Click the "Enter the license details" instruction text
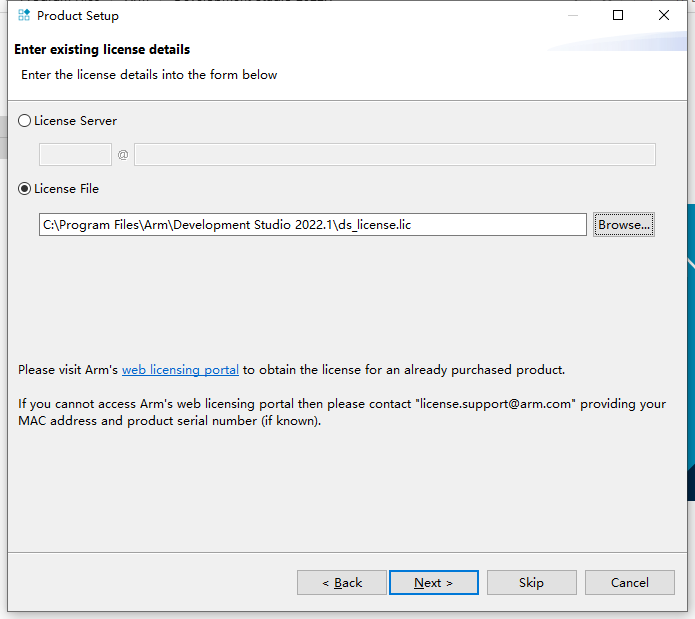Viewport: 695px width, 619px height. pos(149,75)
